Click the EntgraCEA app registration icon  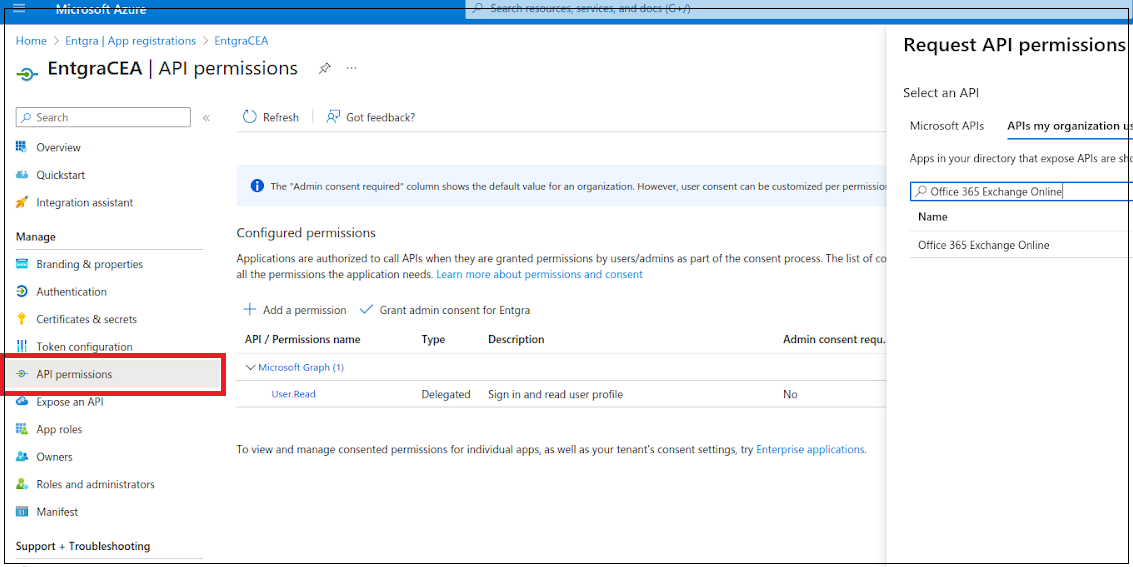click(x=27, y=74)
